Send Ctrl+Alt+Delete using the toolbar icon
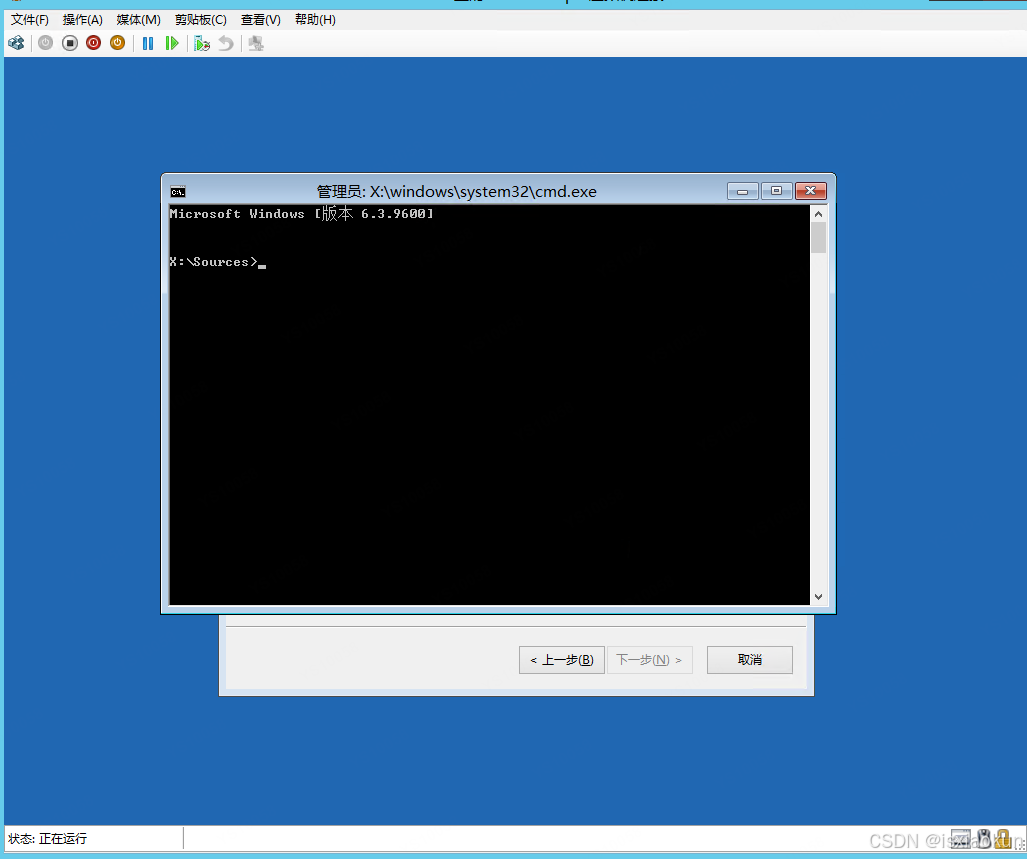 pos(16,43)
